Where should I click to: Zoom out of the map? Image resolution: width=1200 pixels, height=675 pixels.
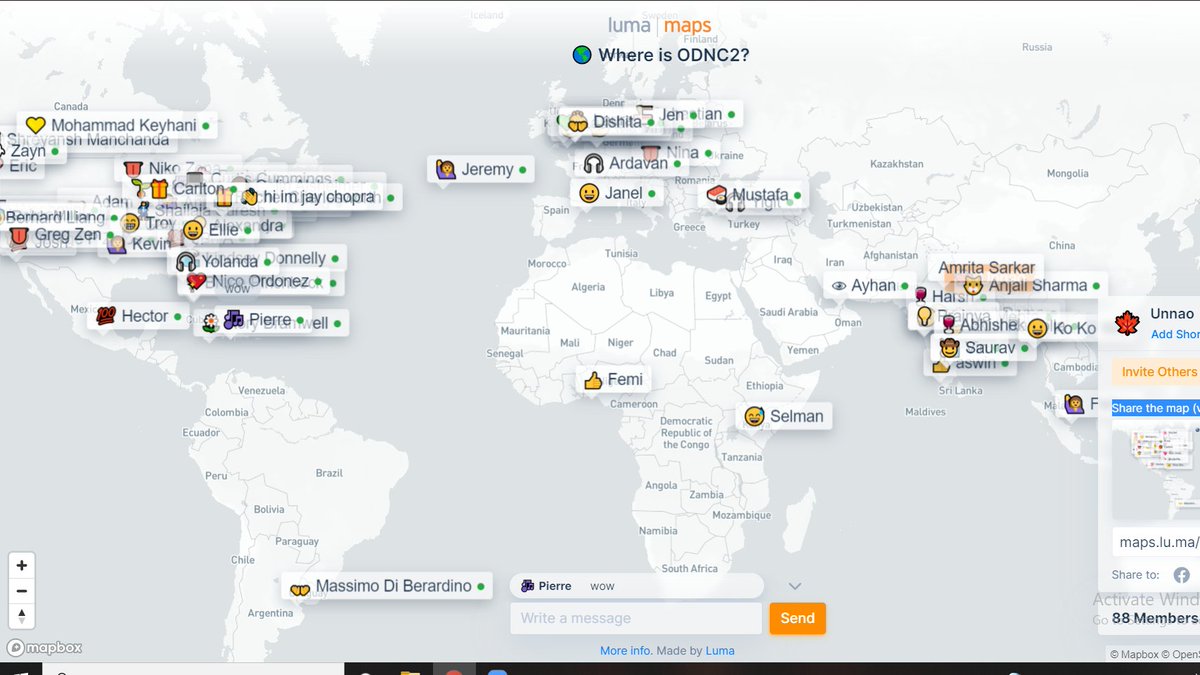point(21,591)
